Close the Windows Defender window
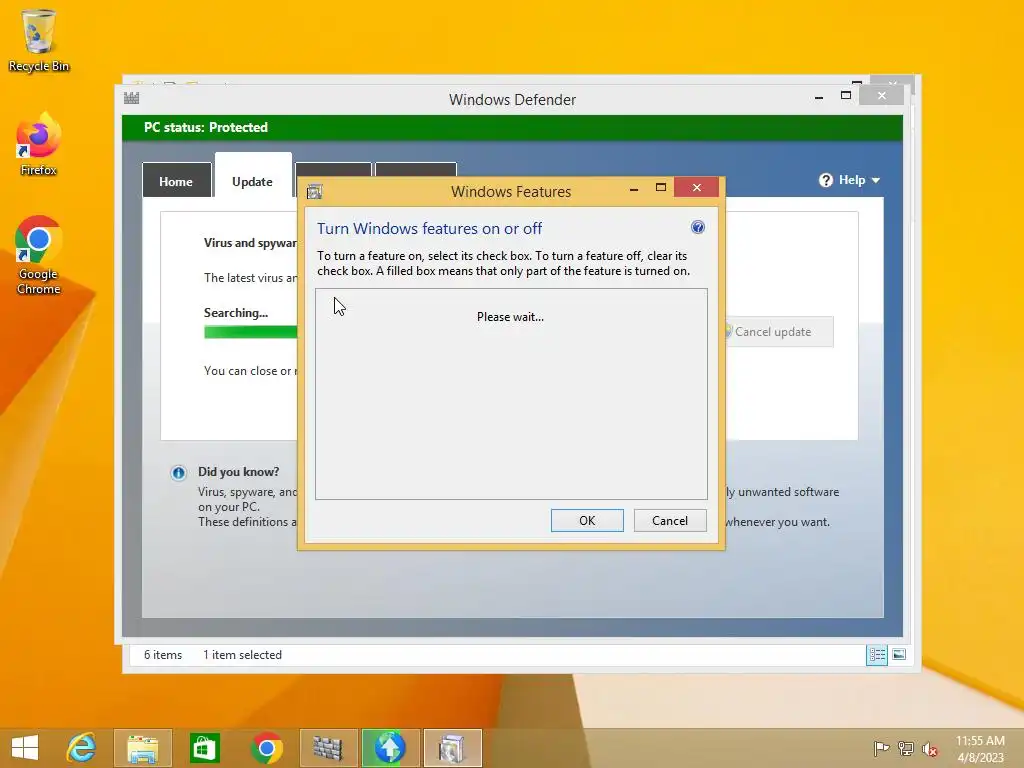Image resolution: width=1024 pixels, height=768 pixels. click(x=882, y=95)
